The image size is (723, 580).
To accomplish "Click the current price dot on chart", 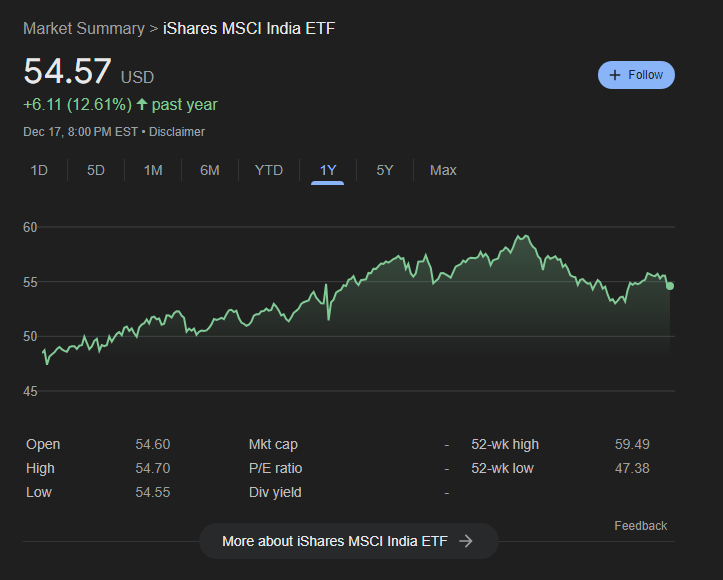I will 670,286.
